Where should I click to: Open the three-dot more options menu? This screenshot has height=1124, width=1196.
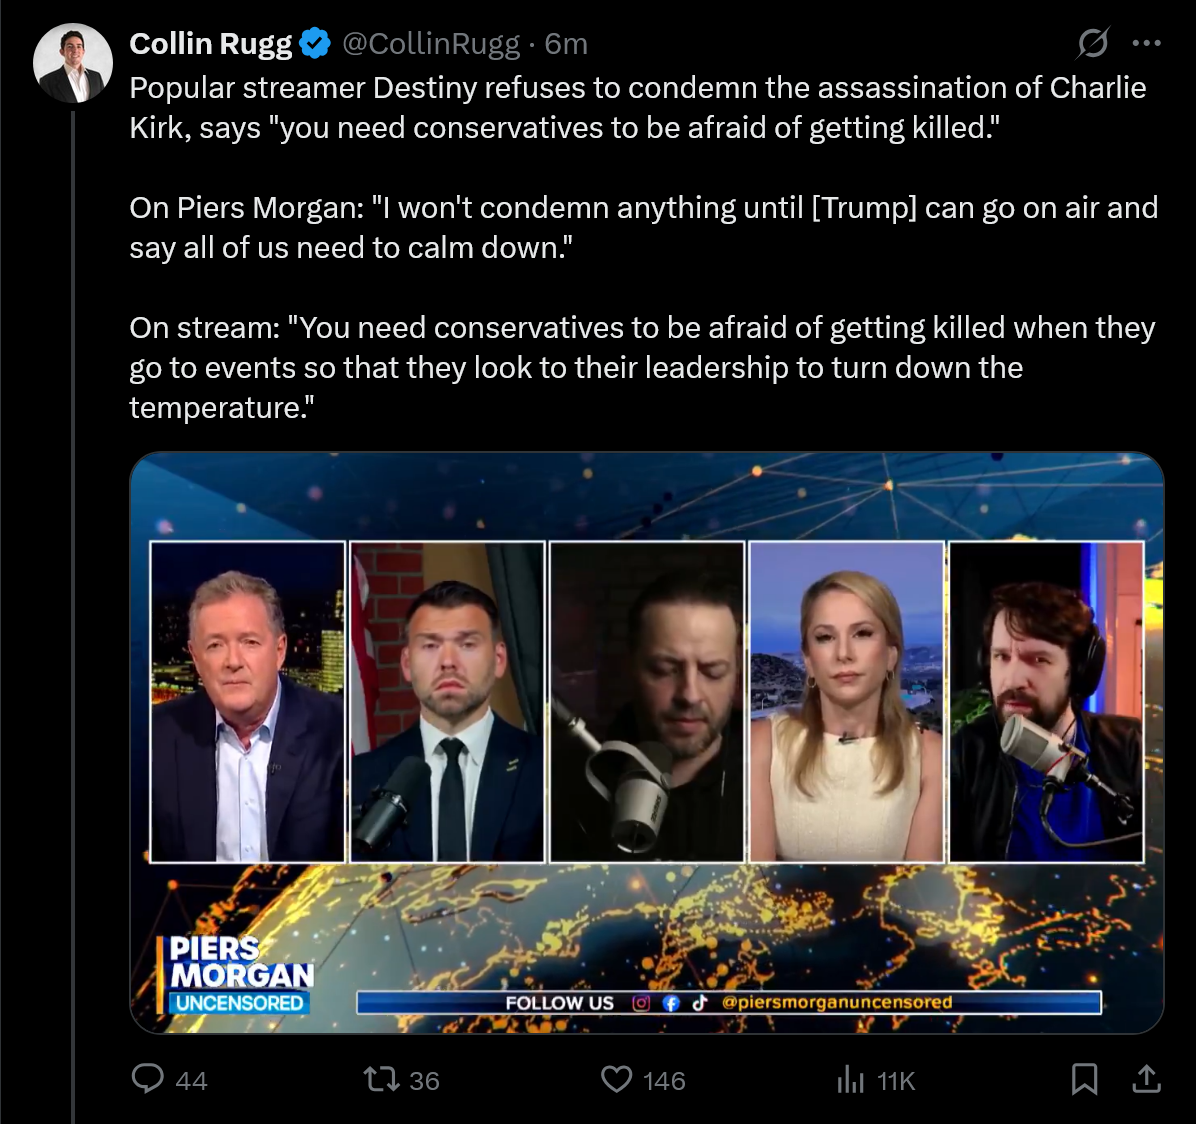[1146, 43]
